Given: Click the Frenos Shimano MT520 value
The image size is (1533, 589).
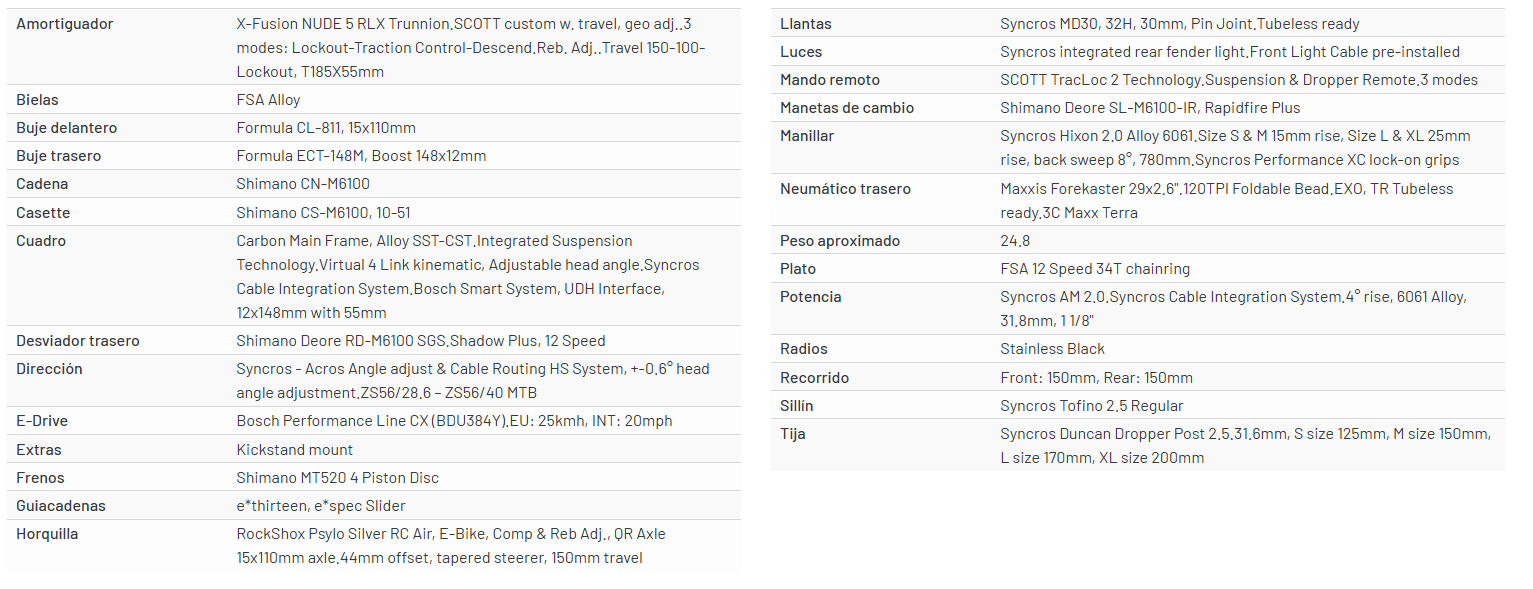Looking at the screenshot, I should click(x=338, y=478).
